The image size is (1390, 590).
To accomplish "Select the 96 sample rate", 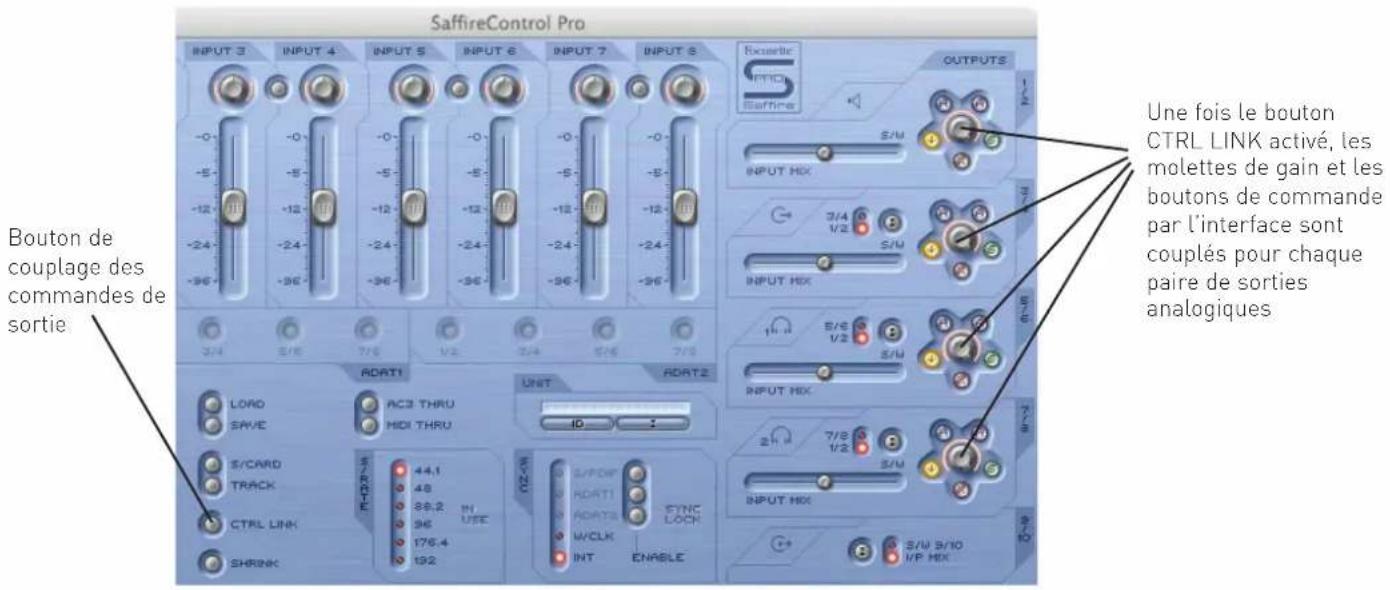I will (x=398, y=525).
